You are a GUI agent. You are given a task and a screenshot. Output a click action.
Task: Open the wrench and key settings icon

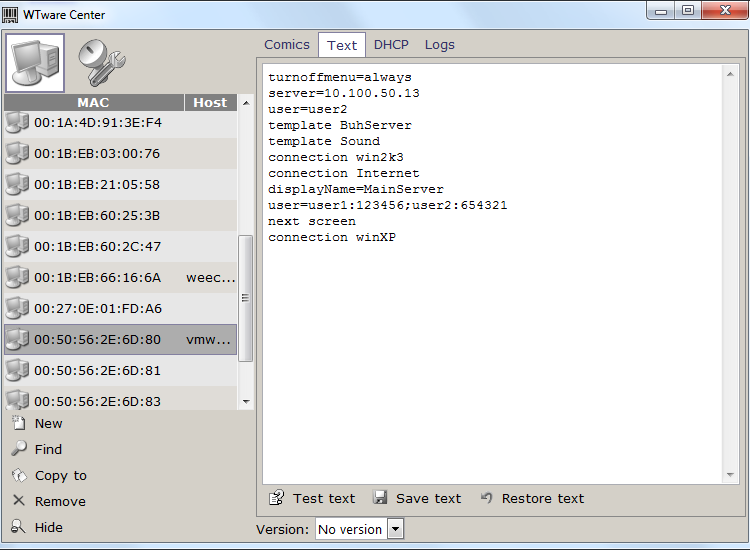99,62
